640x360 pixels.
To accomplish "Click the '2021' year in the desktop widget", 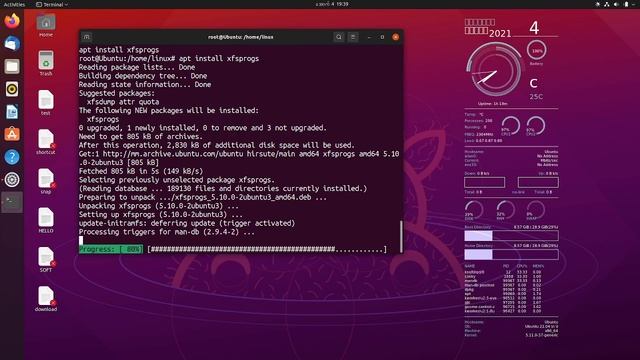I will pyautogui.click(x=500, y=33).
